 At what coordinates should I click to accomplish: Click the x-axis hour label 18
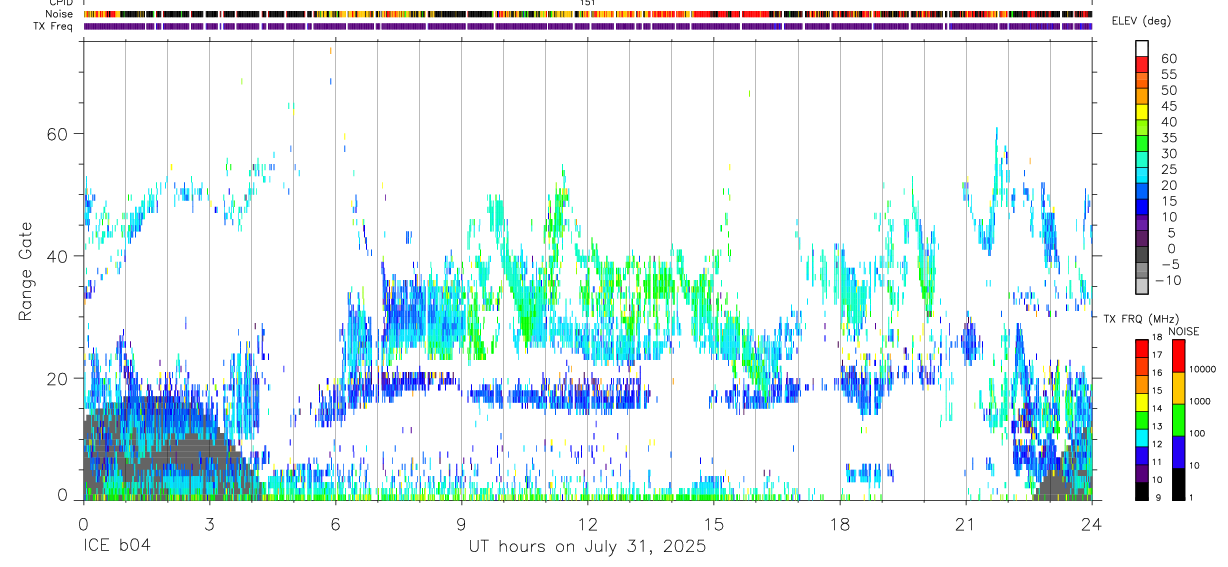click(840, 524)
